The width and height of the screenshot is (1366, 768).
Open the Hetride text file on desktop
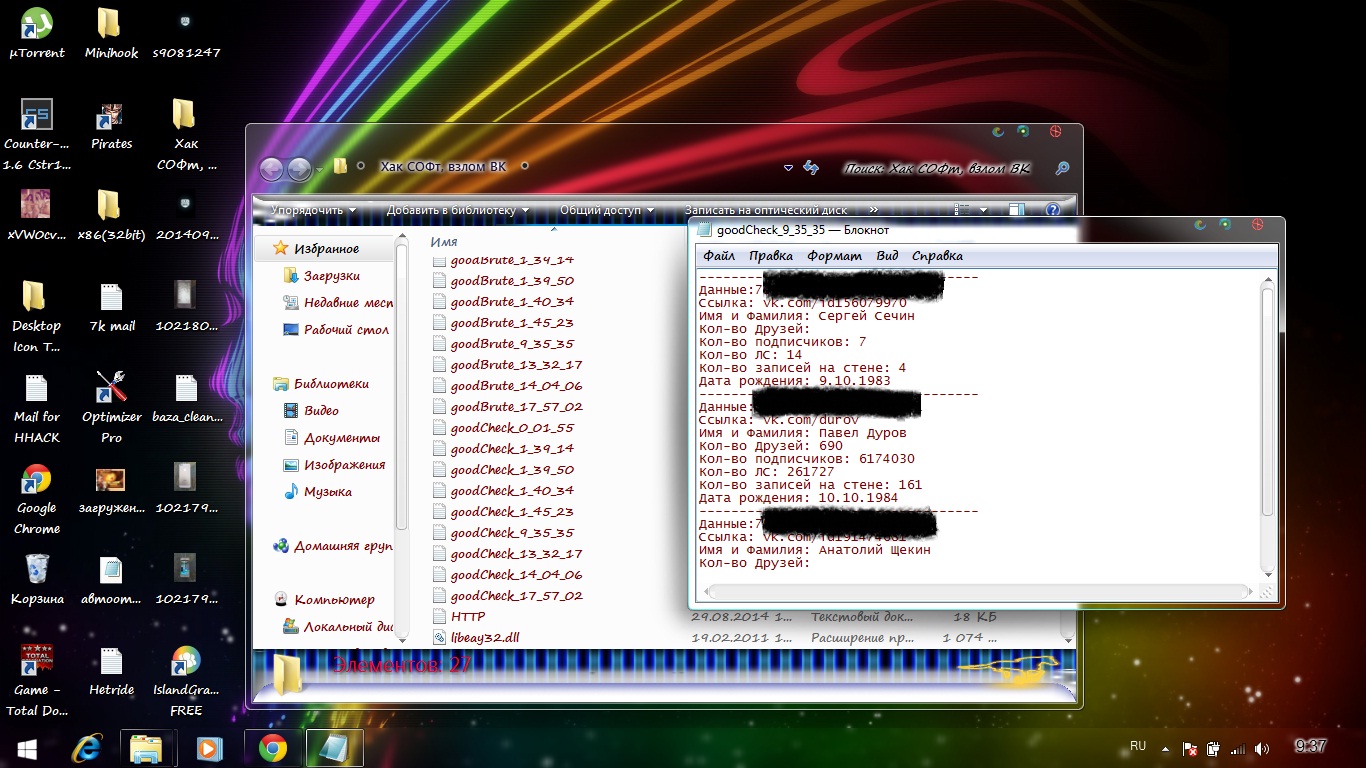[x=111, y=670]
